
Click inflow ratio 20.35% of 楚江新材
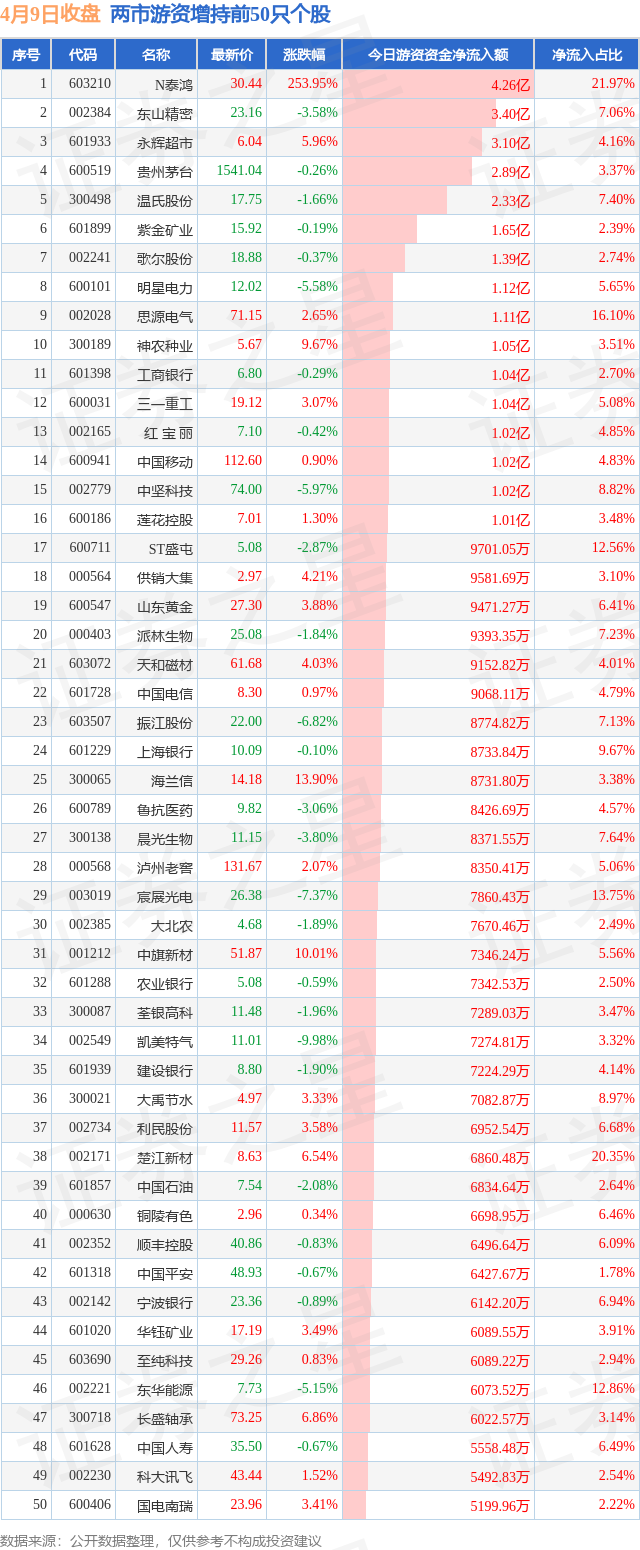click(613, 1157)
